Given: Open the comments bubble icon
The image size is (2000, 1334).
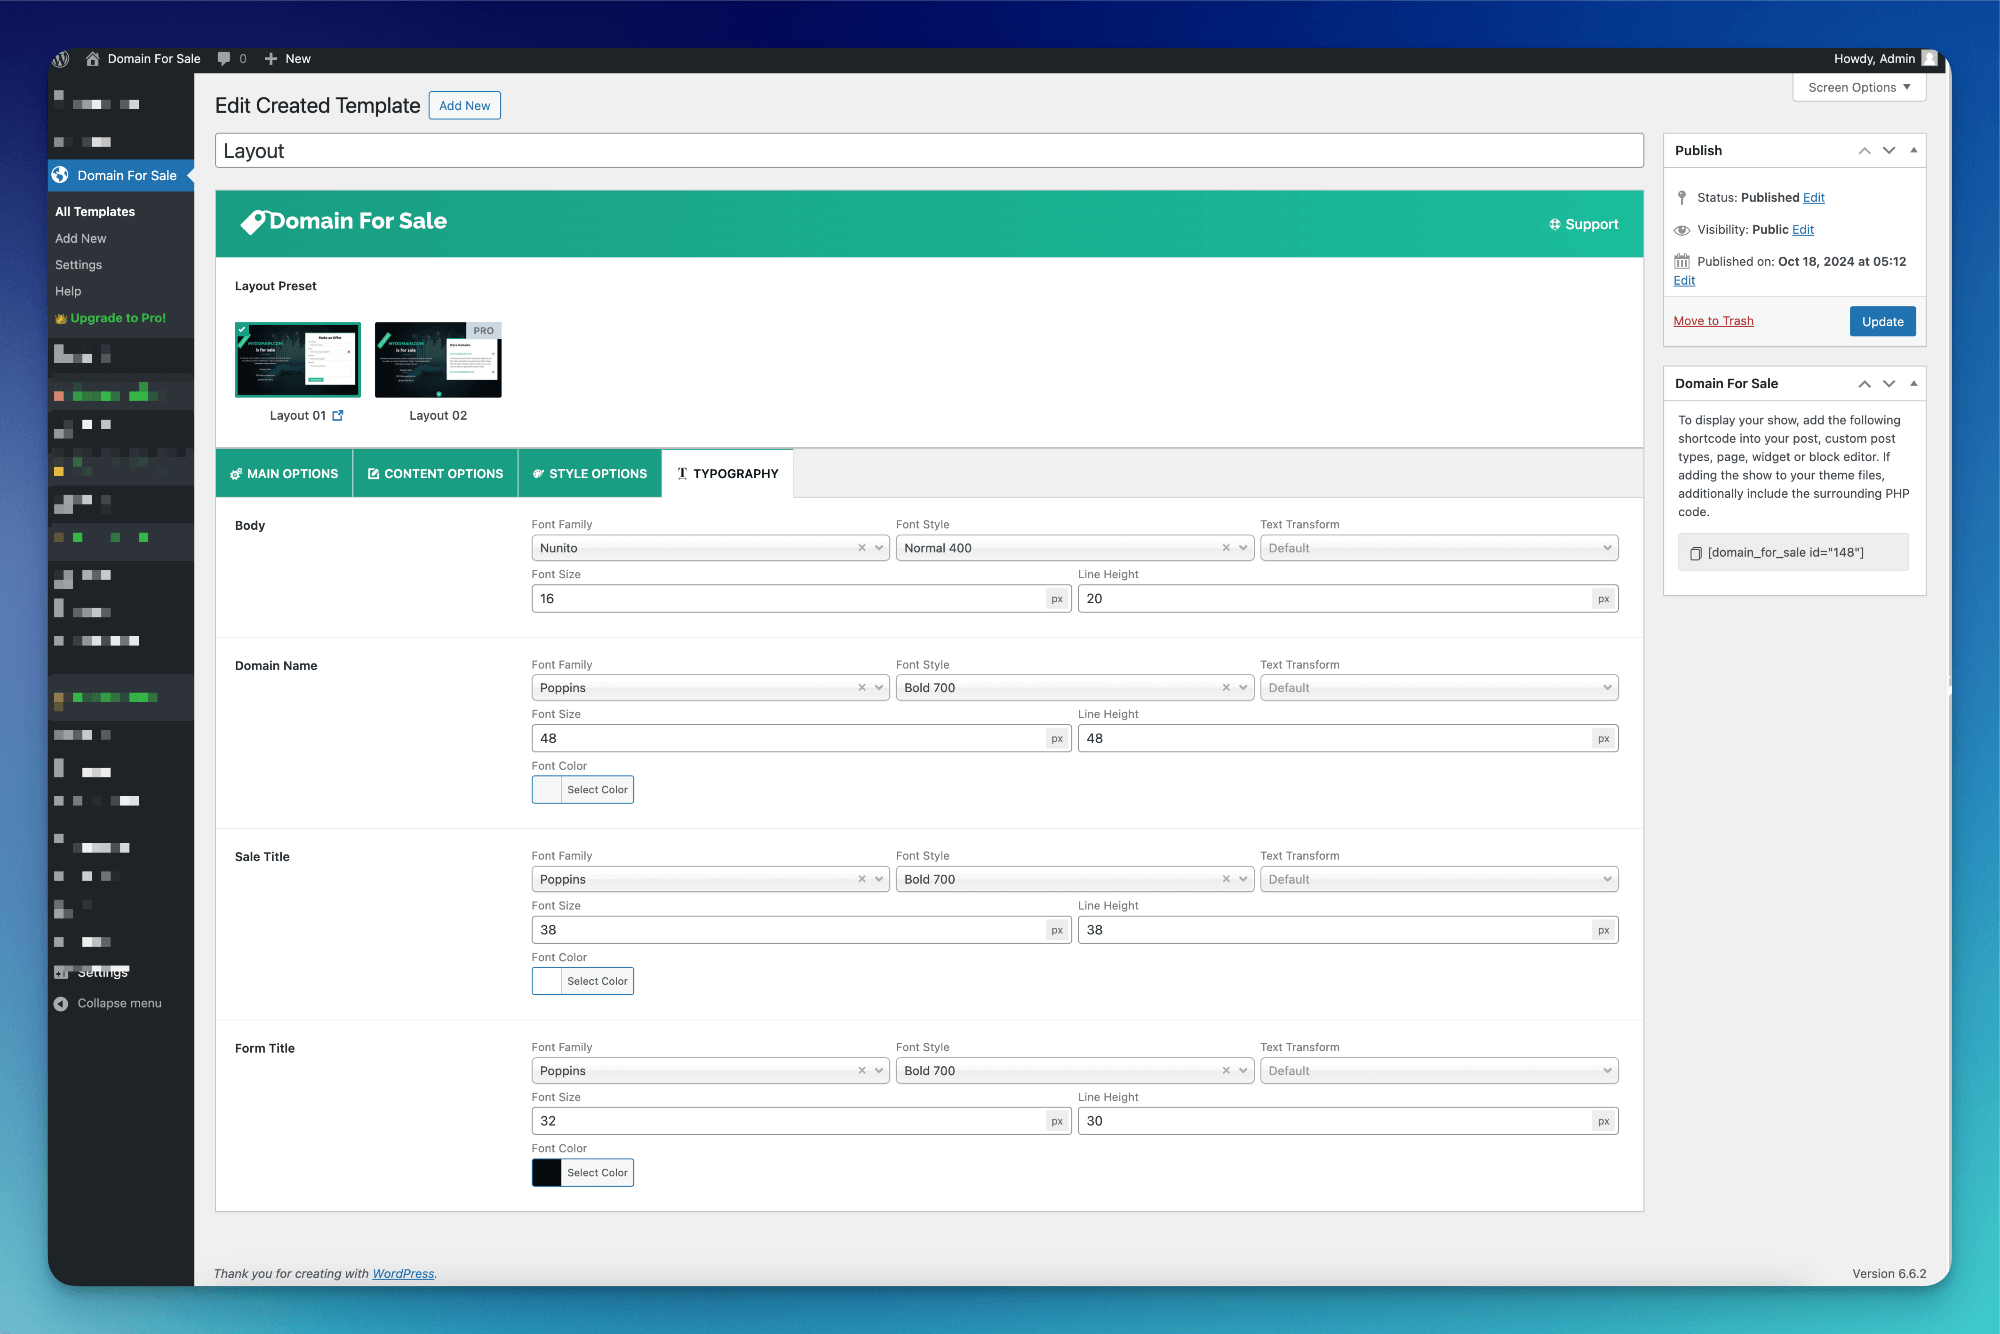Looking at the screenshot, I should 224,59.
